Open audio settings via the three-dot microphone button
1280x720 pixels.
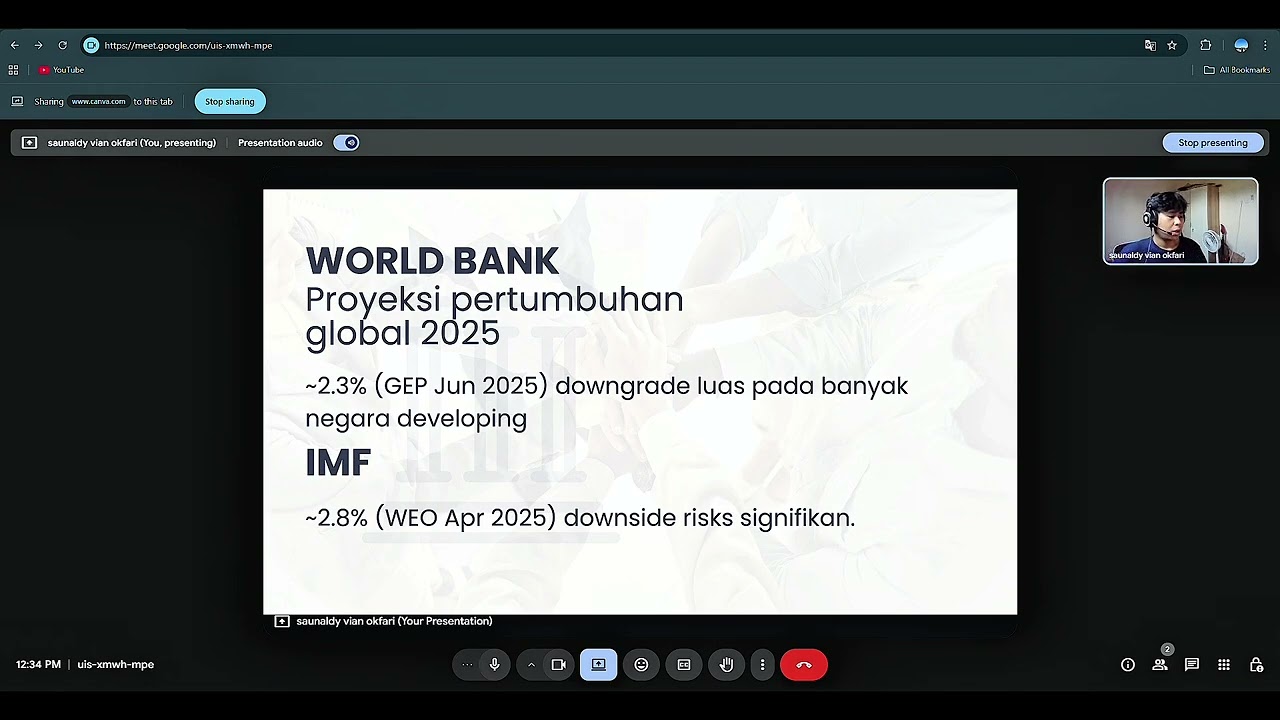click(467, 665)
